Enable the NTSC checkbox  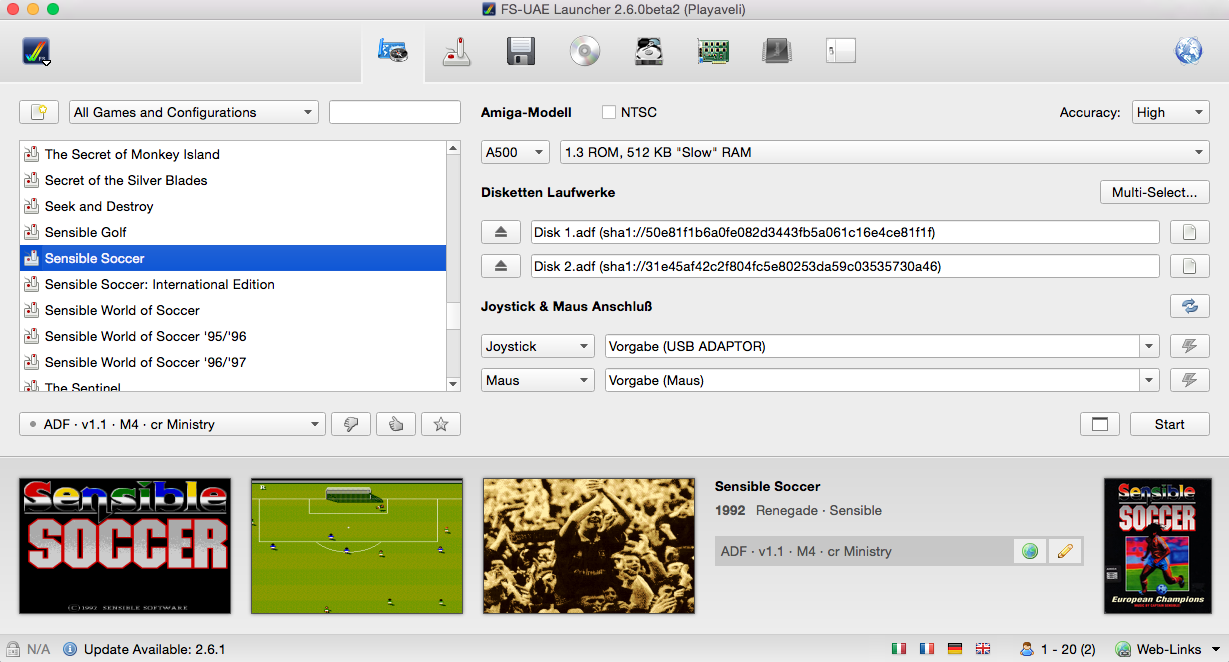pyautogui.click(x=609, y=112)
